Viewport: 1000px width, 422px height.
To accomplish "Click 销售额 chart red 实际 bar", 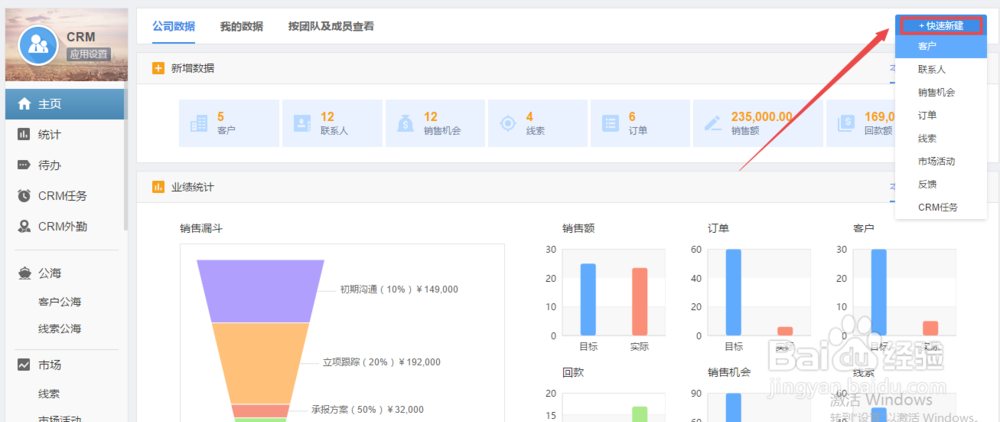I will pyautogui.click(x=640, y=302).
